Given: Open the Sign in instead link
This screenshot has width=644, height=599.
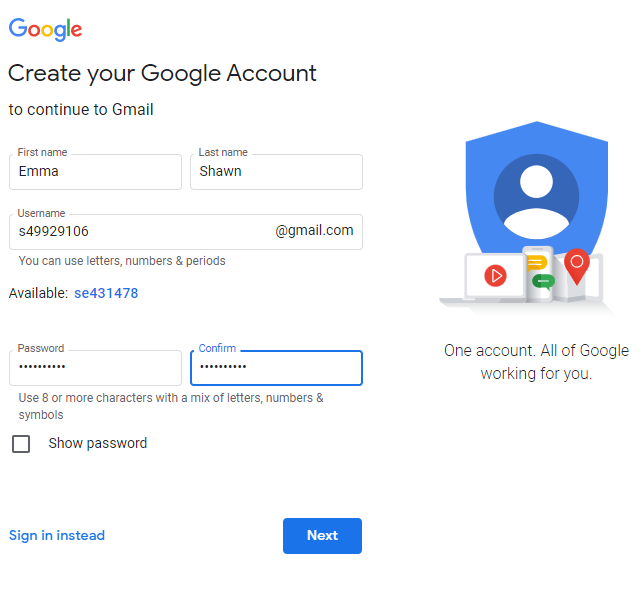Looking at the screenshot, I should click(57, 535).
